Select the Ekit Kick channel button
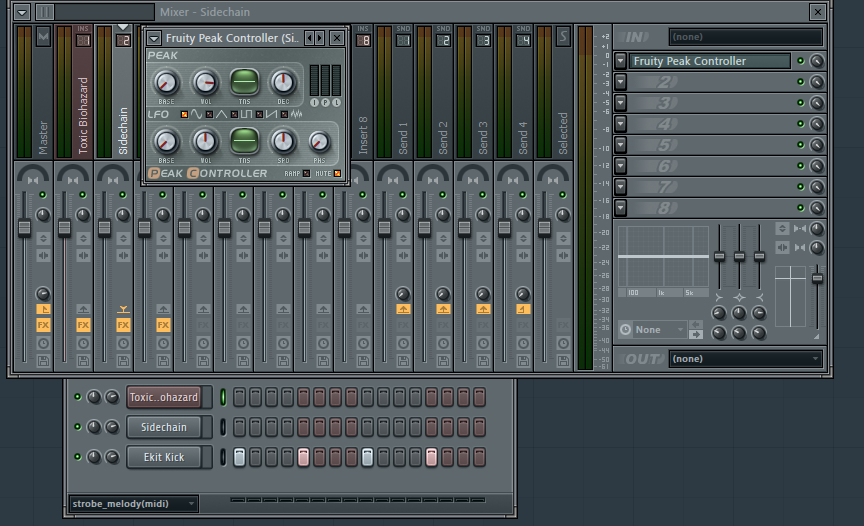The width and height of the screenshot is (864, 526). click(164, 457)
